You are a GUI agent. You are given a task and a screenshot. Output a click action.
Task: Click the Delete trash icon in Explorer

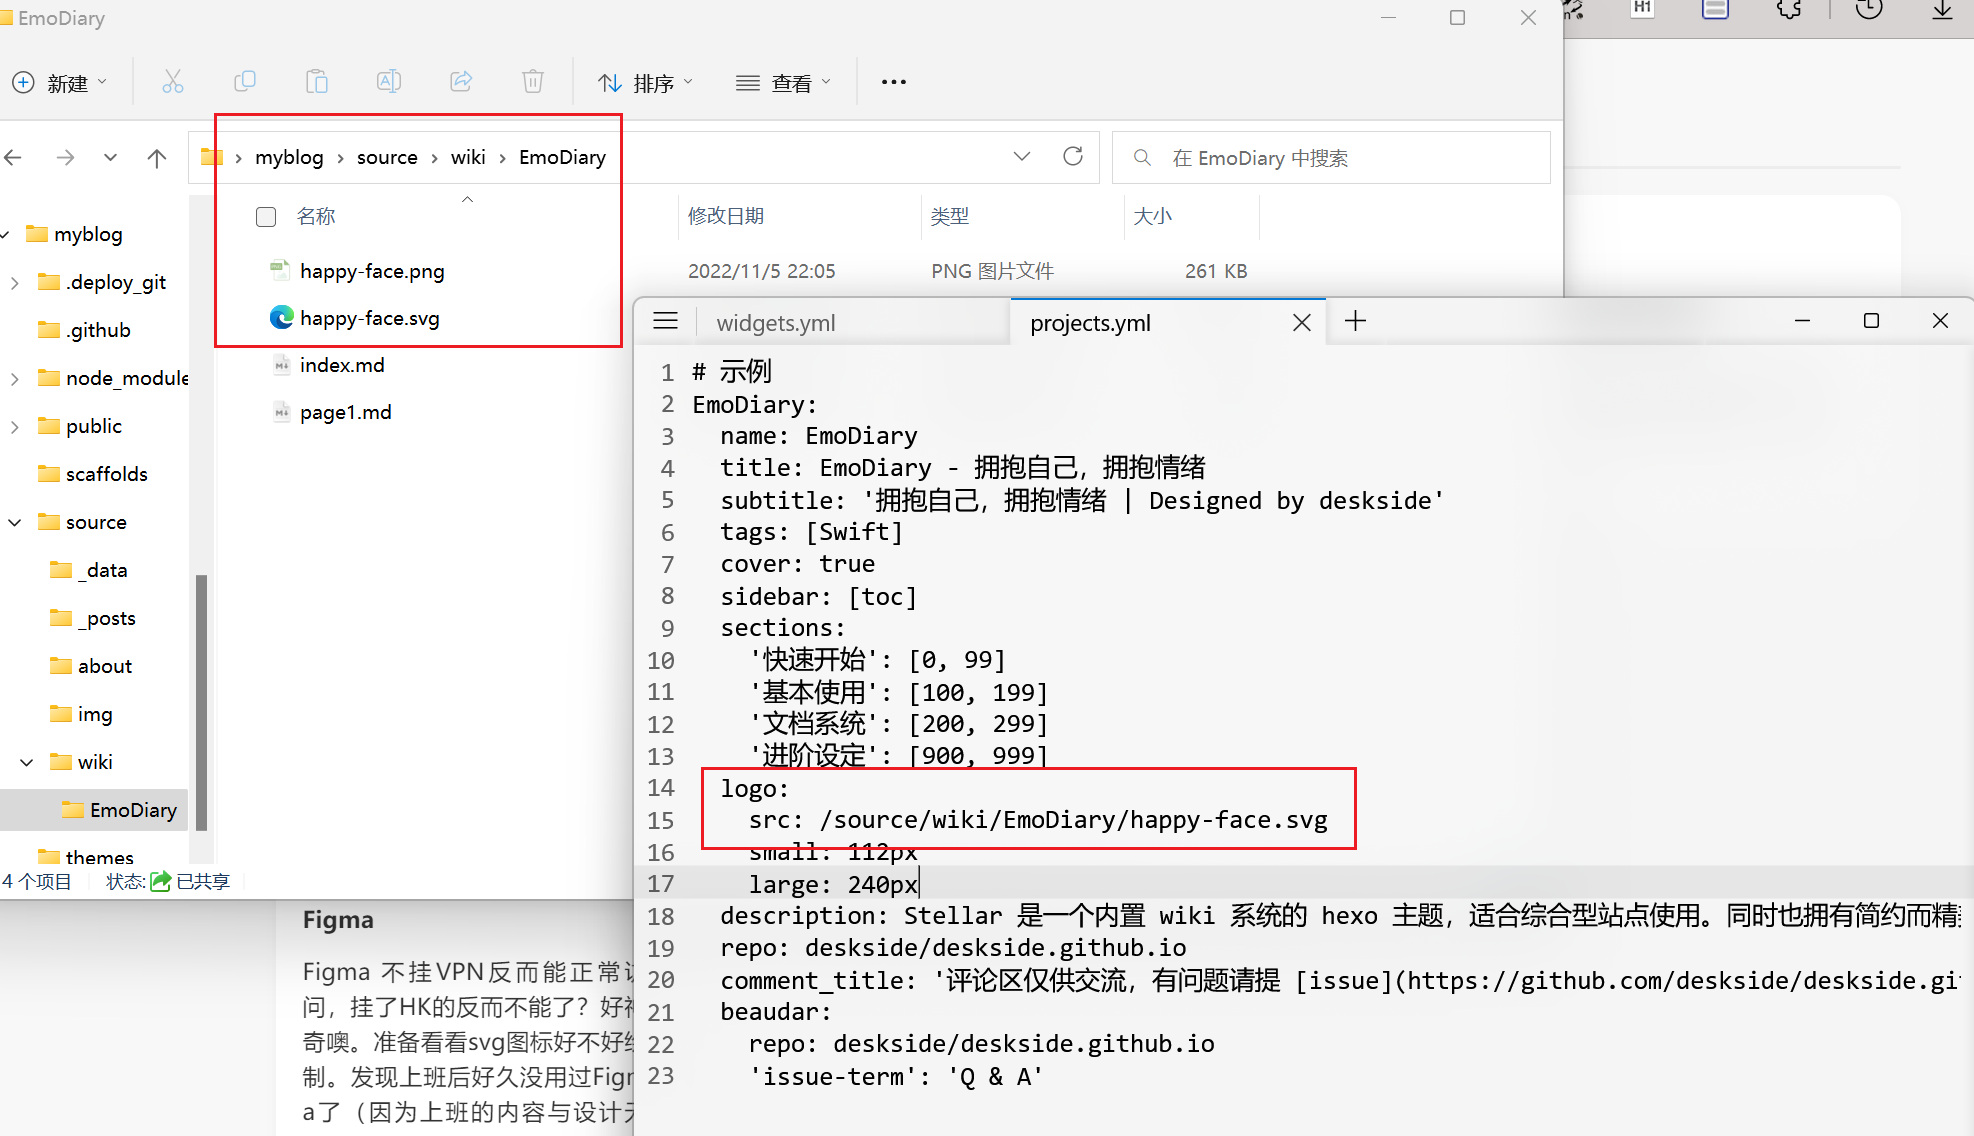pos(533,82)
